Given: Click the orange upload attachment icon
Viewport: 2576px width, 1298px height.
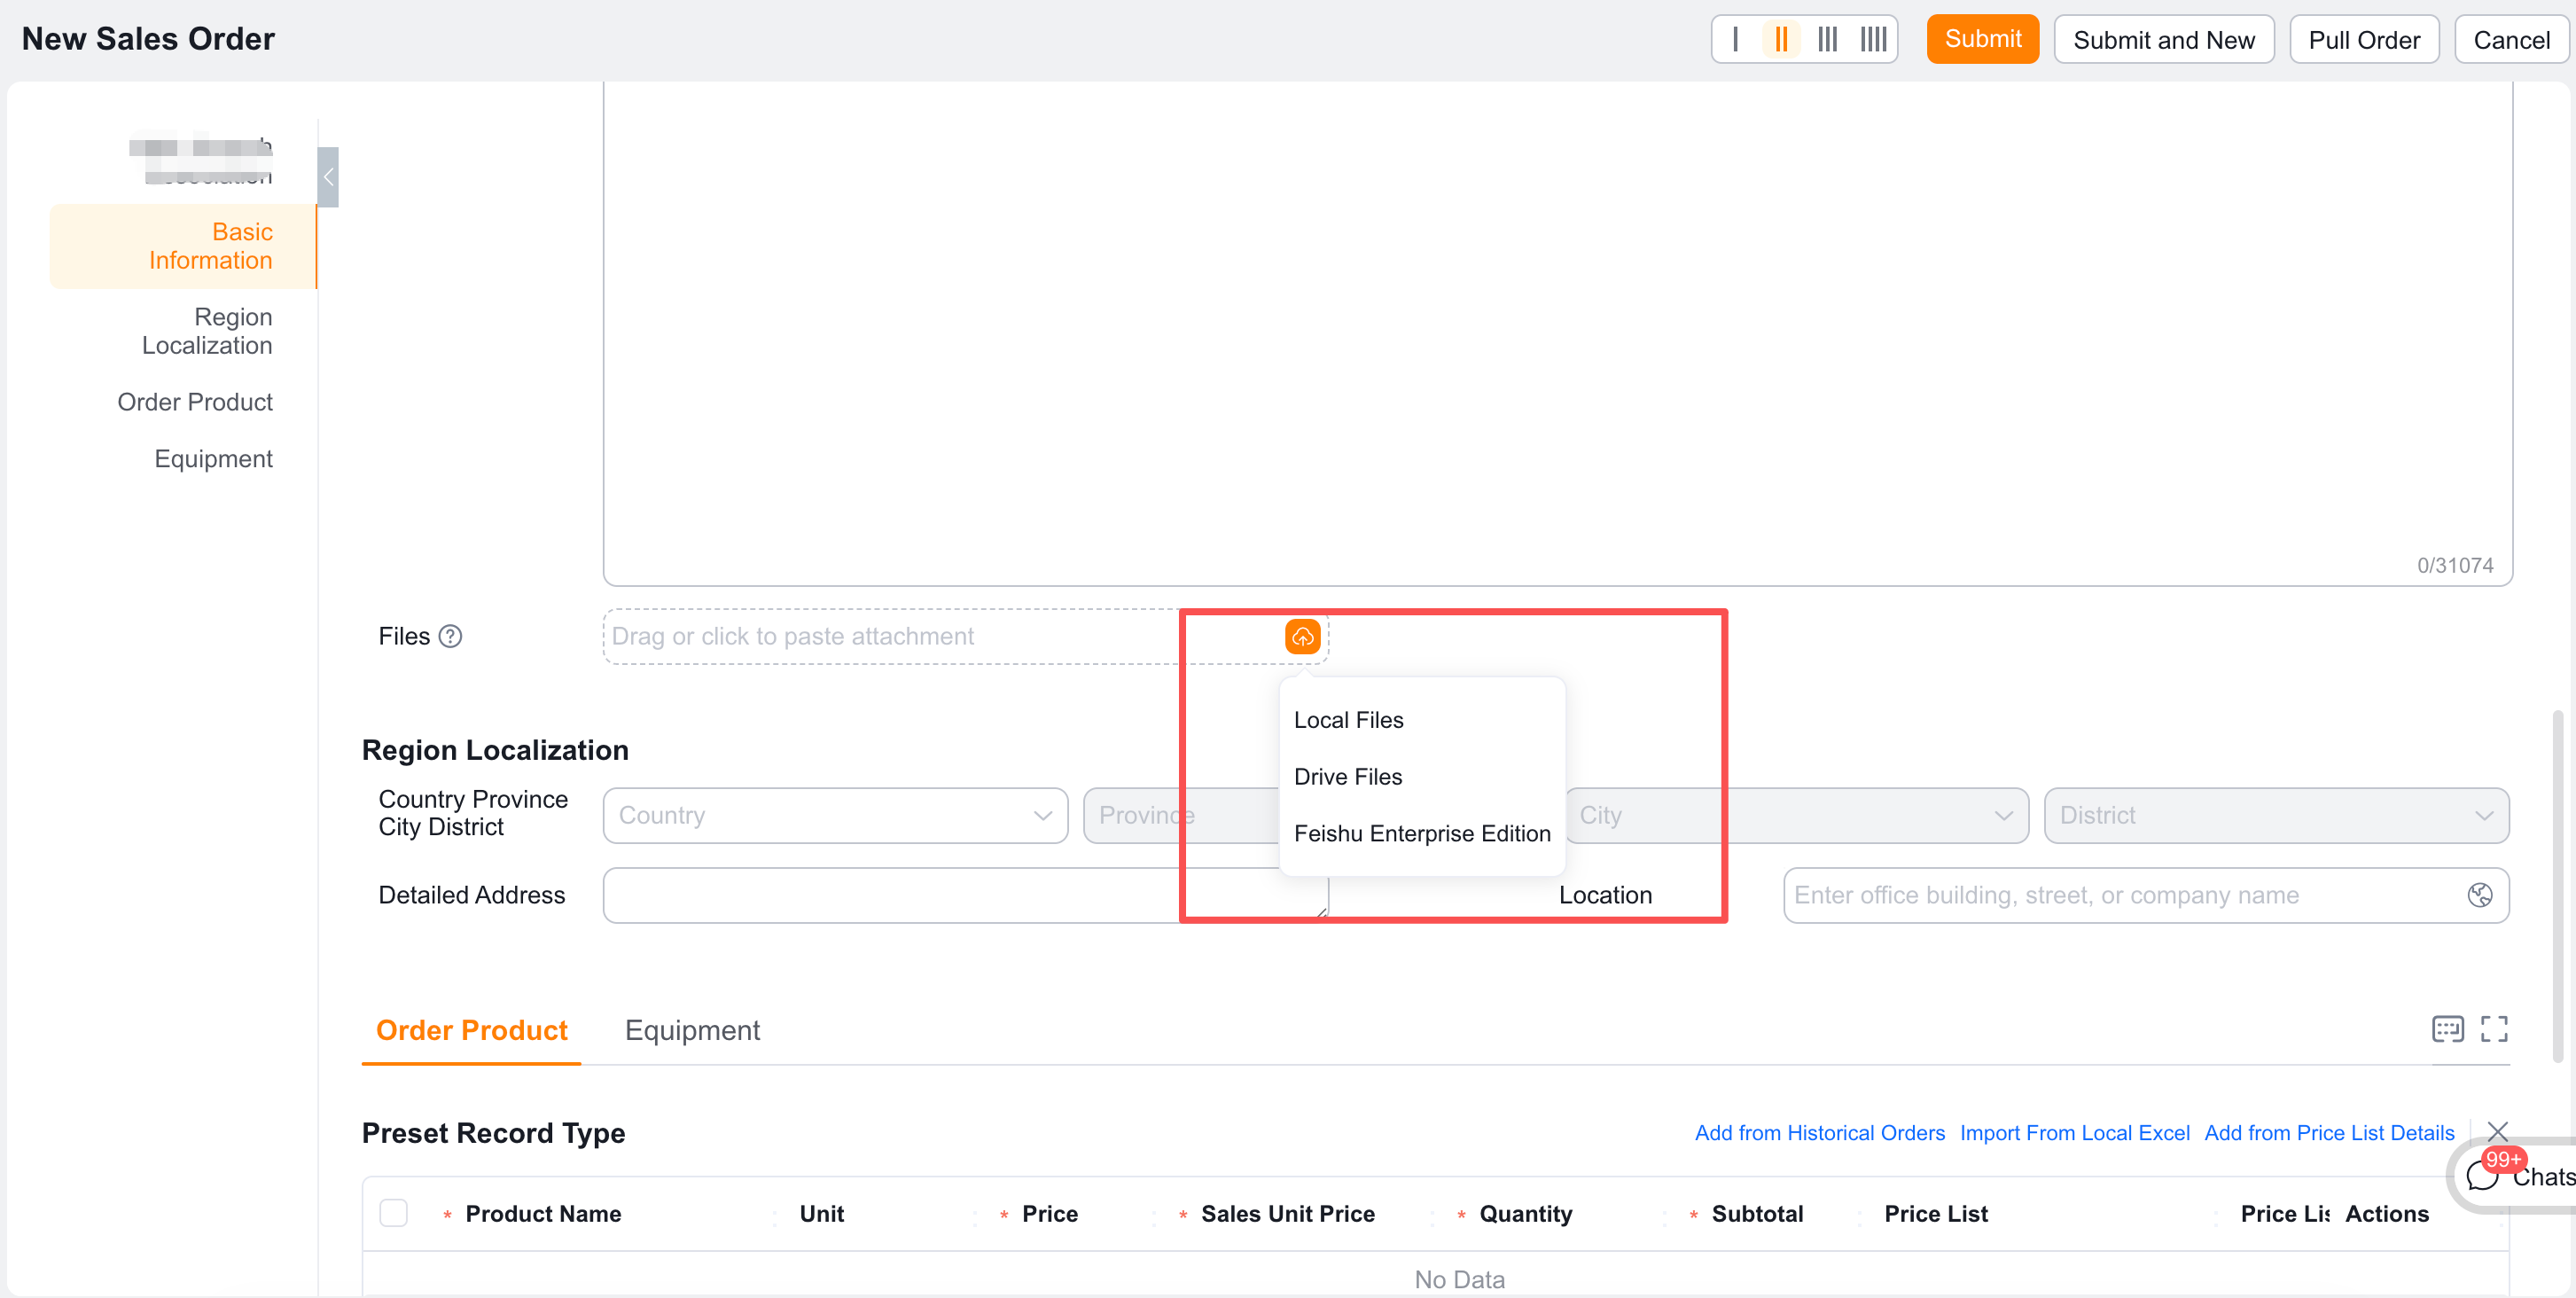Looking at the screenshot, I should tap(1302, 636).
